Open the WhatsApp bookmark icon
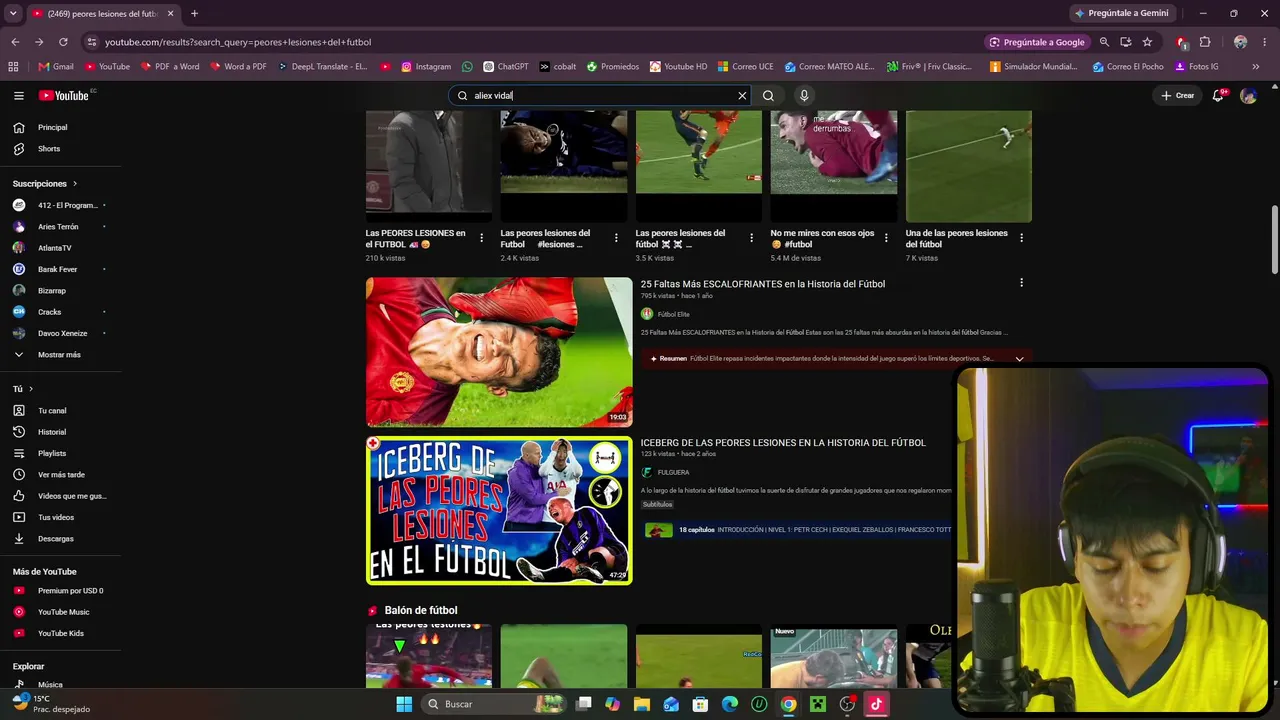 pyautogui.click(x=467, y=67)
